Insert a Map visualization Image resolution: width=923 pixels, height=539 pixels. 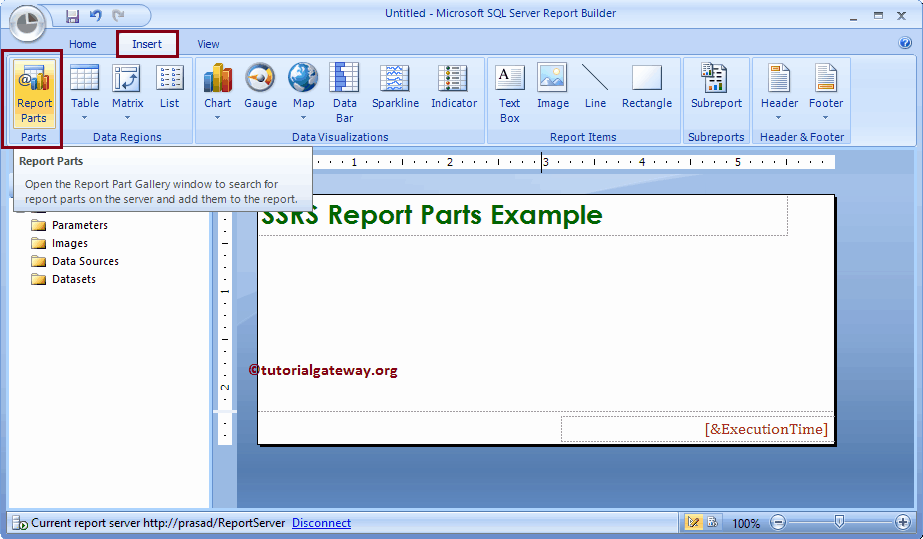click(303, 88)
